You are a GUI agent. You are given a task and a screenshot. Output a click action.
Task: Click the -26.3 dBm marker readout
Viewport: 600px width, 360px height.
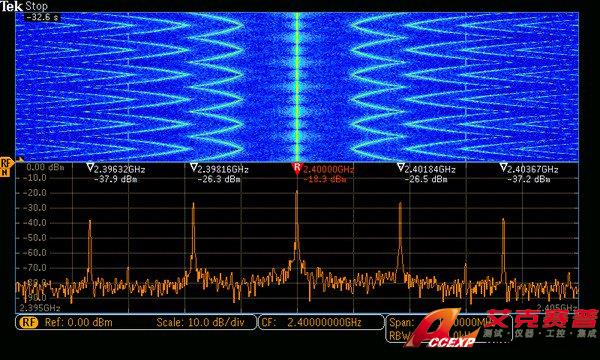click(219, 179)
